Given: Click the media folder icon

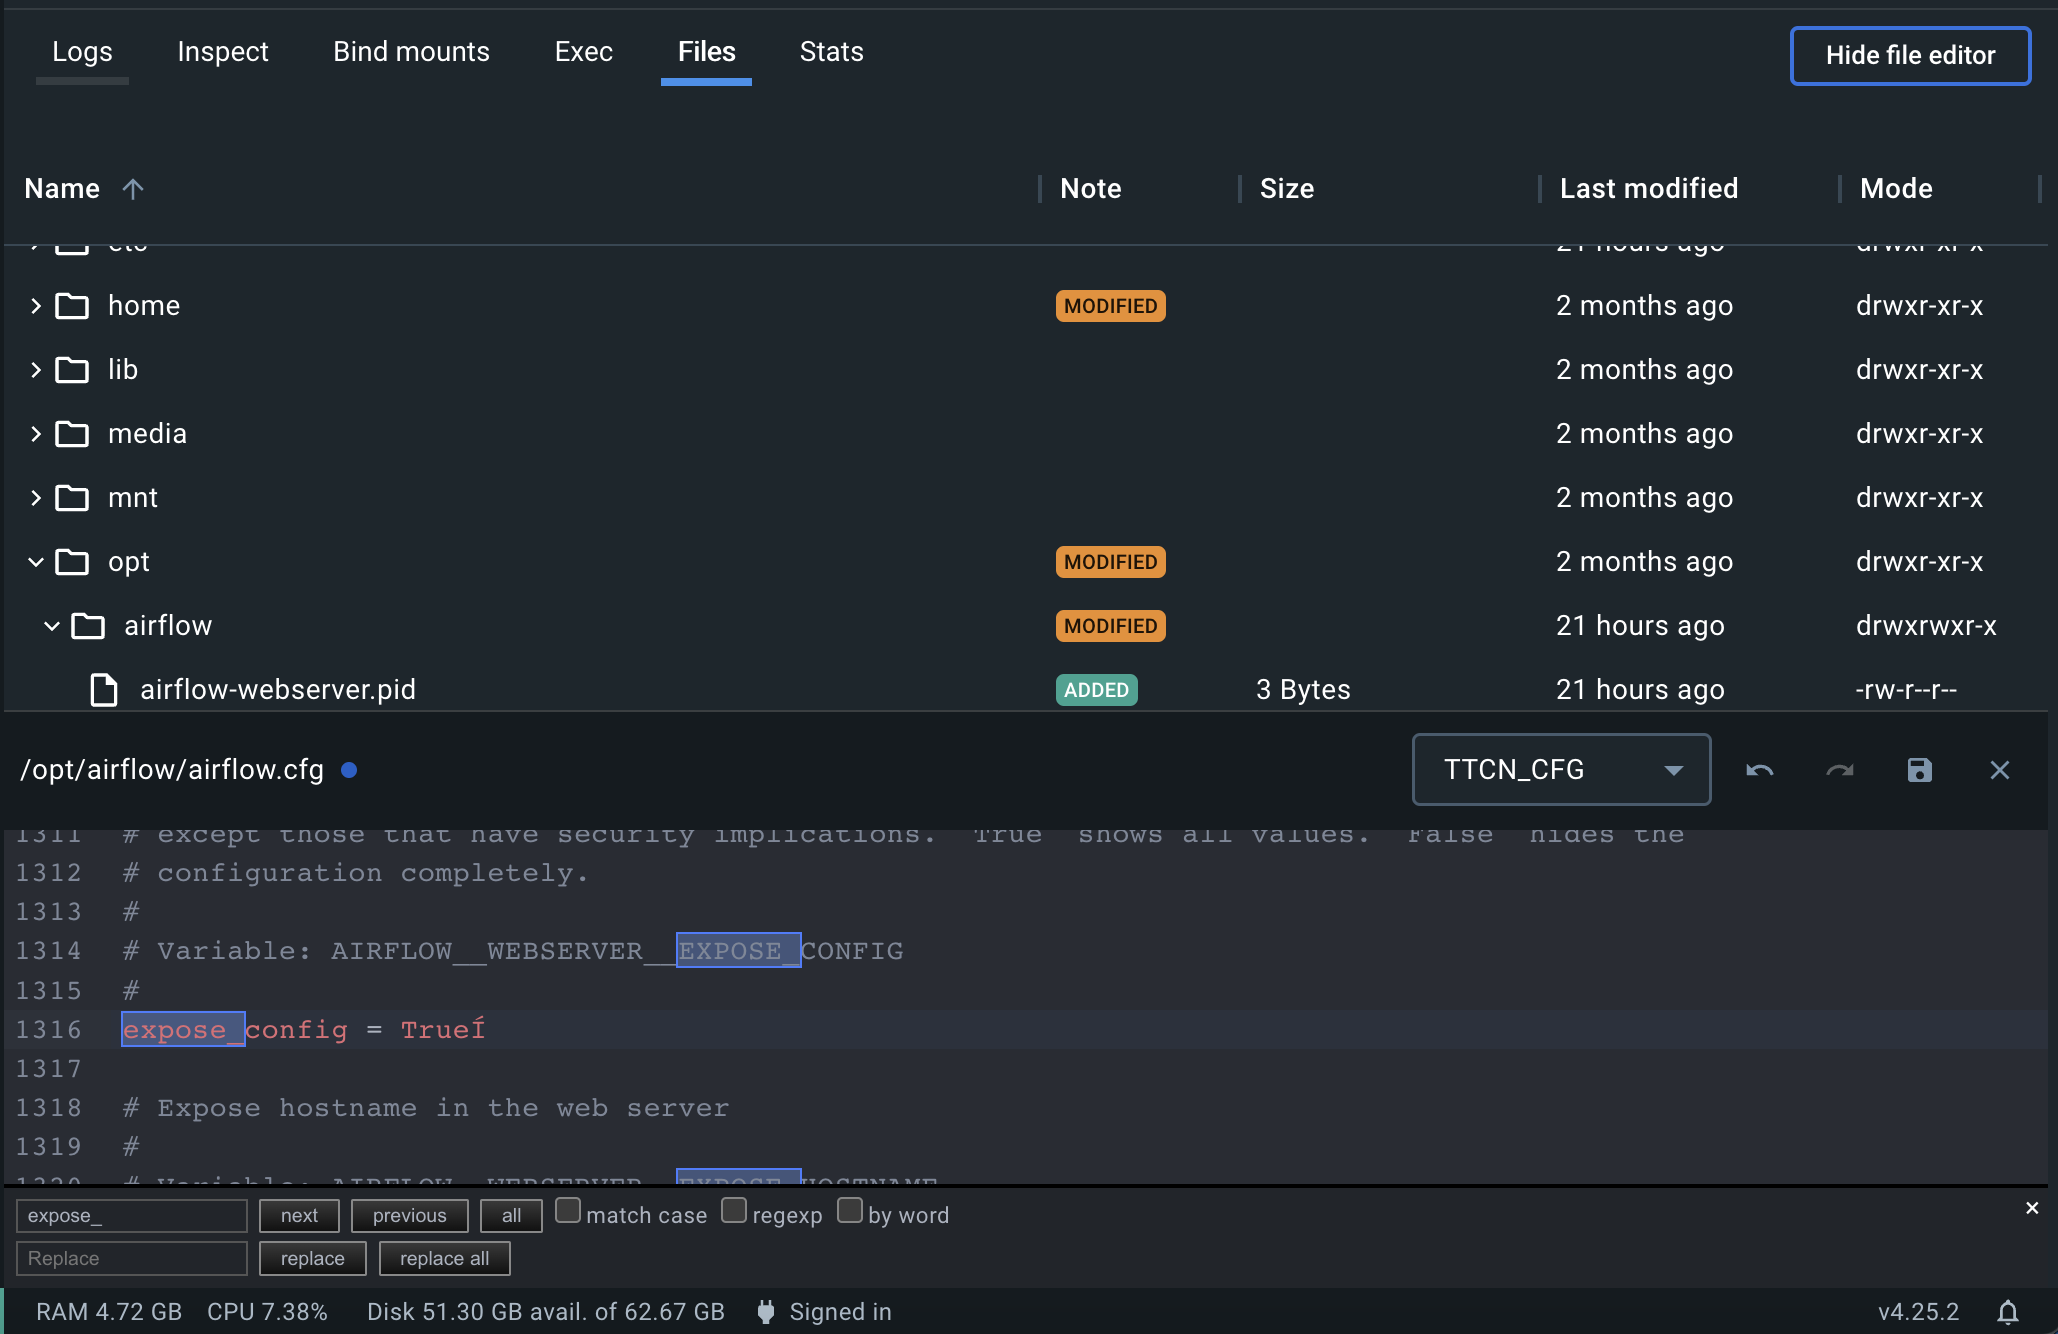Looking at the screenshot, I should [x=72, y=434].
